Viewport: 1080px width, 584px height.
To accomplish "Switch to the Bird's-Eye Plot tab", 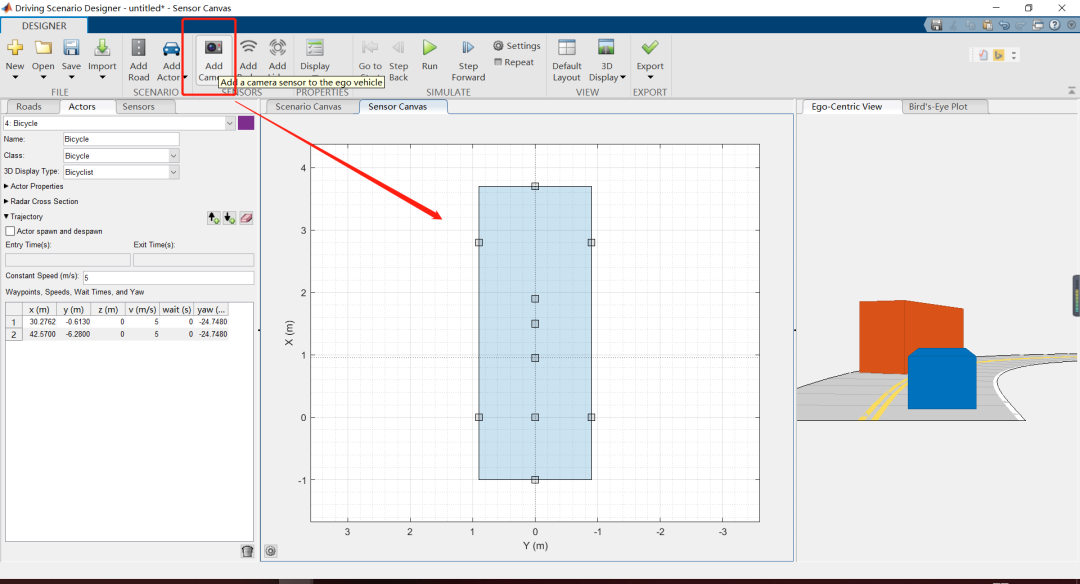I will pyautogui.click(x=938, y=107).
